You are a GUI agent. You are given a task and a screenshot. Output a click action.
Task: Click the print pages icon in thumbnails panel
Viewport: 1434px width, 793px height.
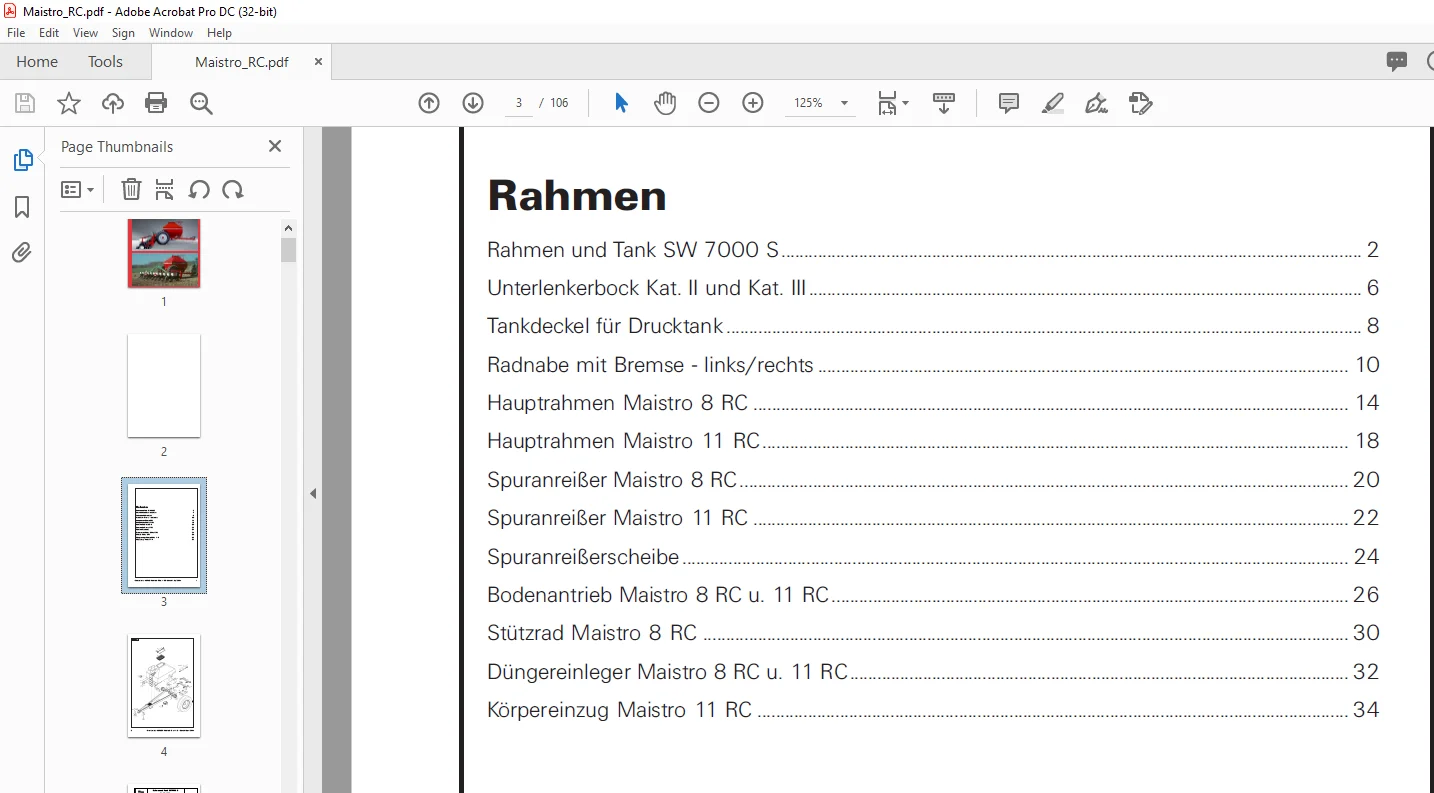(165, 189)
